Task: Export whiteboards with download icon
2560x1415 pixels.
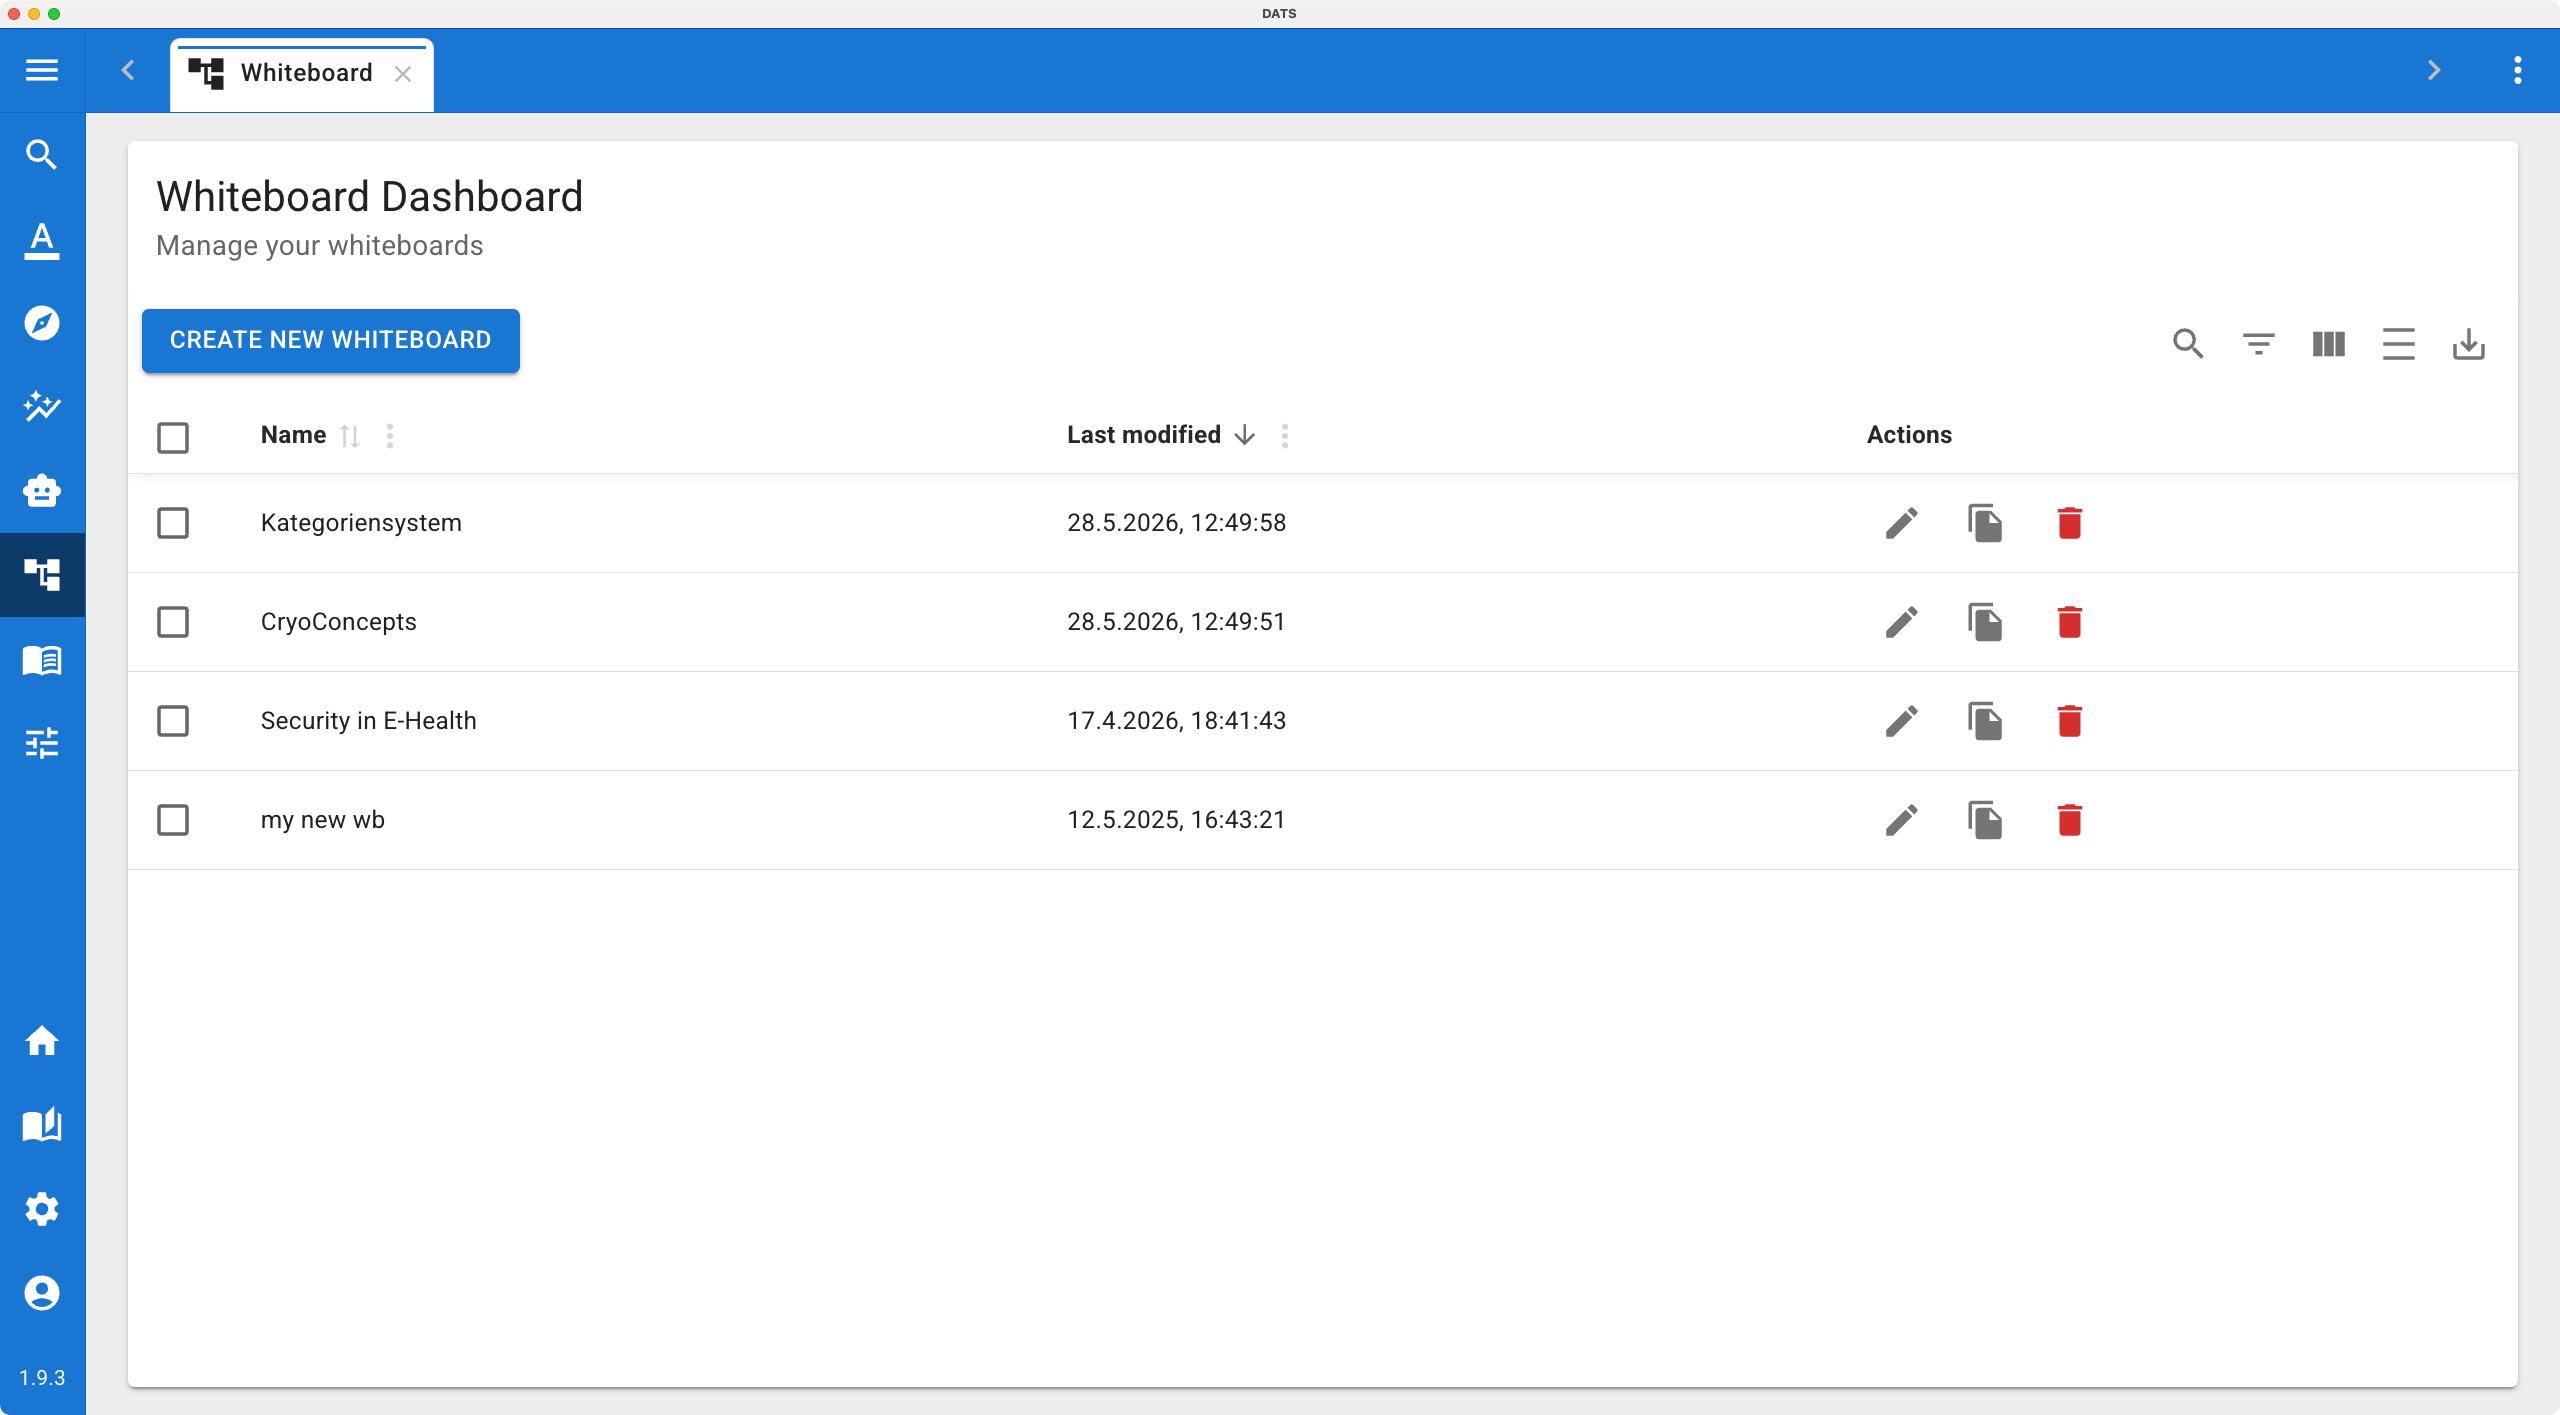Action: [x=2468, y=344]
